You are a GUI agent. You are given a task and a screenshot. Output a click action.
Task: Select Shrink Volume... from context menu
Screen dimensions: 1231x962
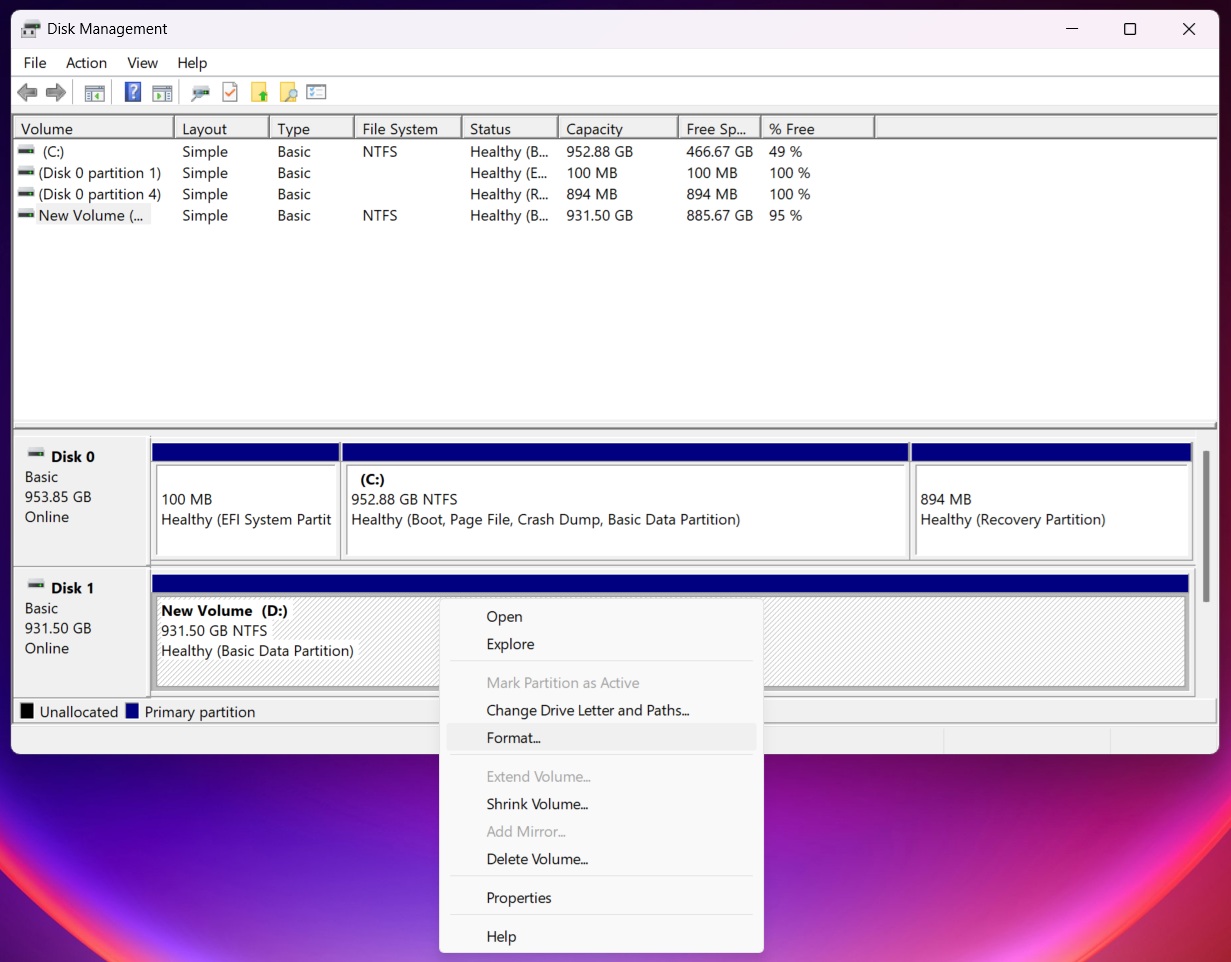537,804
